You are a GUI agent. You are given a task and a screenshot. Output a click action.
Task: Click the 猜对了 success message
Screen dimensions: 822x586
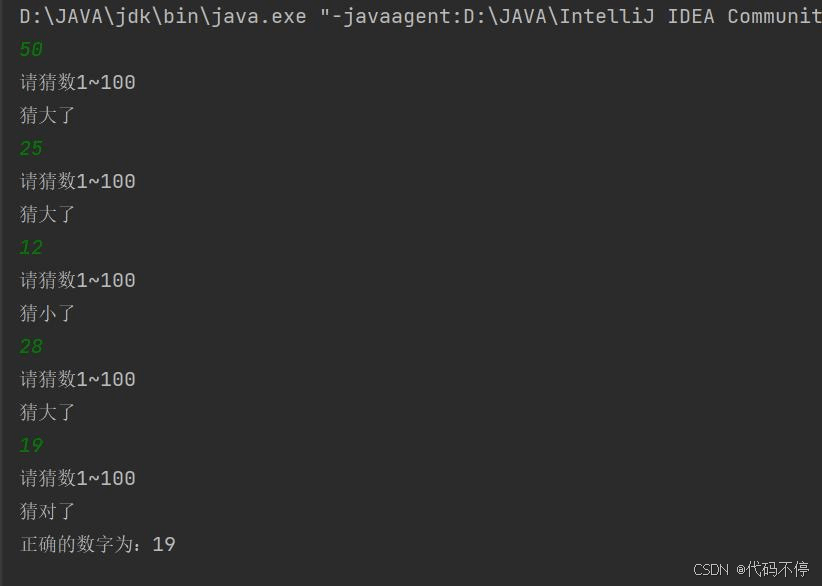click(x=48, y=512)
